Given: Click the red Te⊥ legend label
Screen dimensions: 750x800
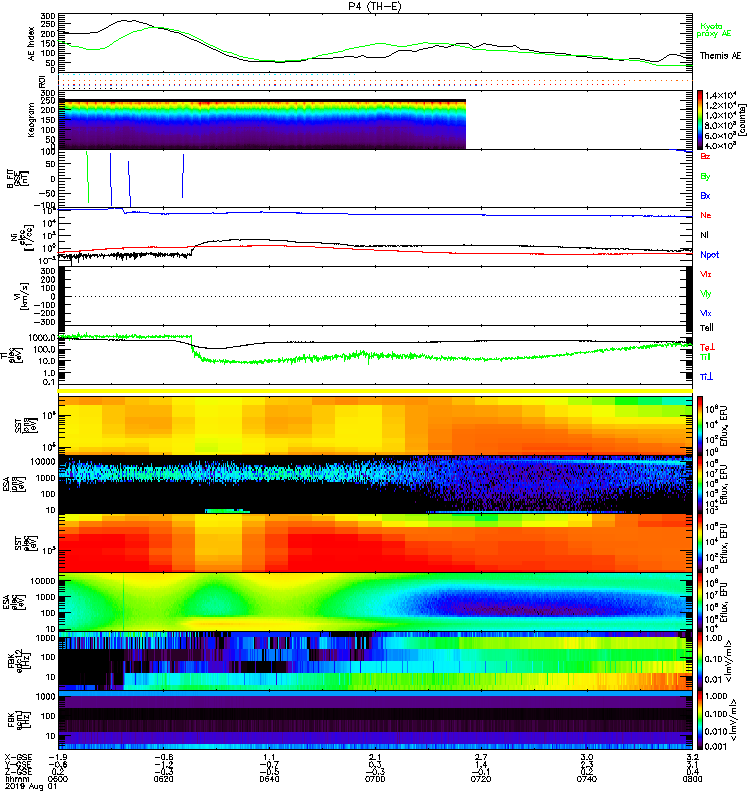Looking at the screenshot, I should (707, 347).
